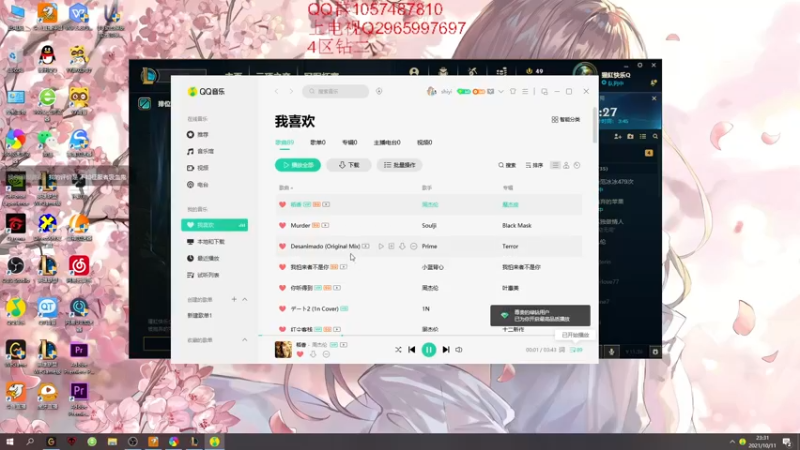
Task: Open the skin (shirt) theme icon
Action: point(513,91)
